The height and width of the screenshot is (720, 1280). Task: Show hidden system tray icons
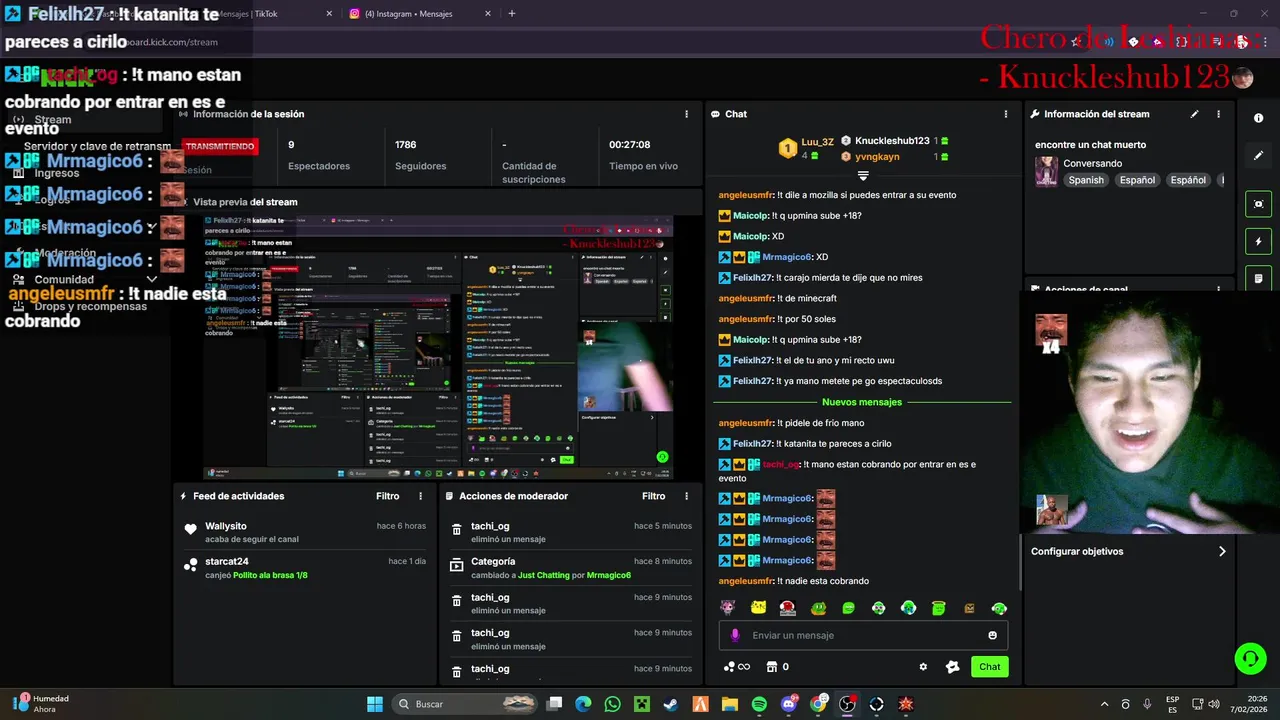[x=1104, y=704]
